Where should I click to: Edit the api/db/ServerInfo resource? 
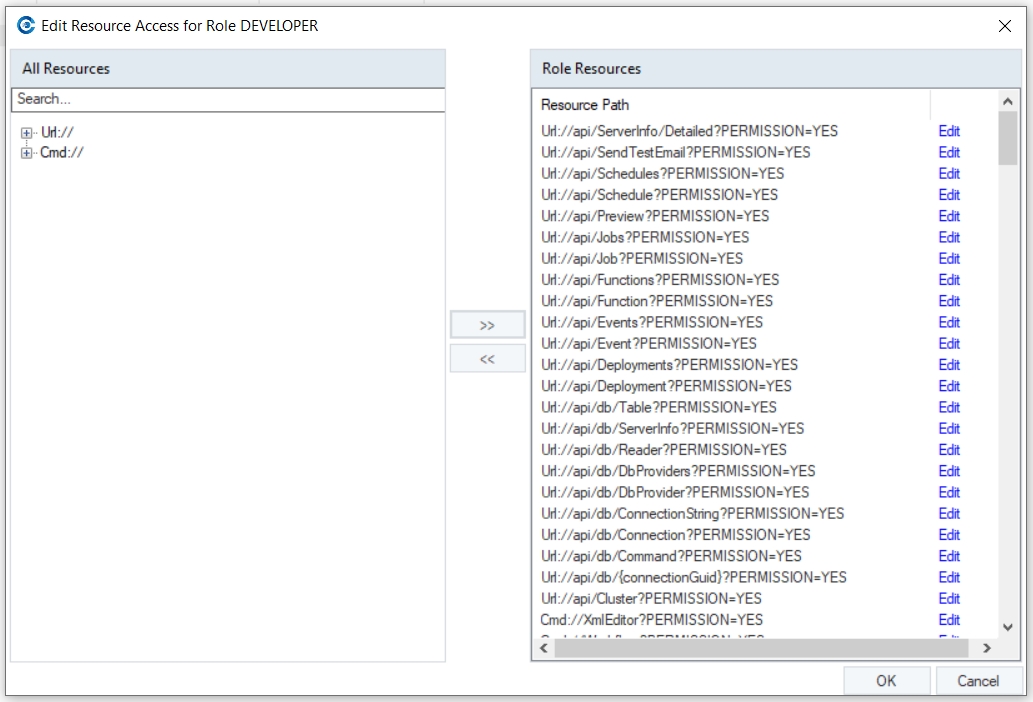pos(949,429)
